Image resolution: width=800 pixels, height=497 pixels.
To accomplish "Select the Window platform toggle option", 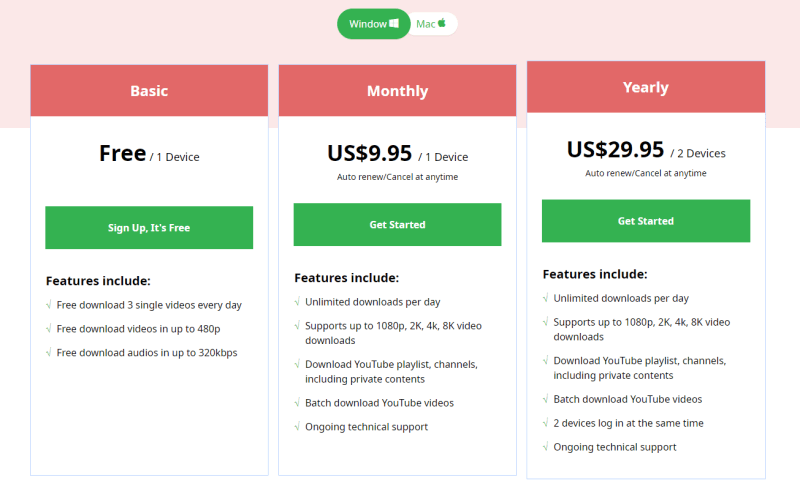I will (x=374, y=24).
